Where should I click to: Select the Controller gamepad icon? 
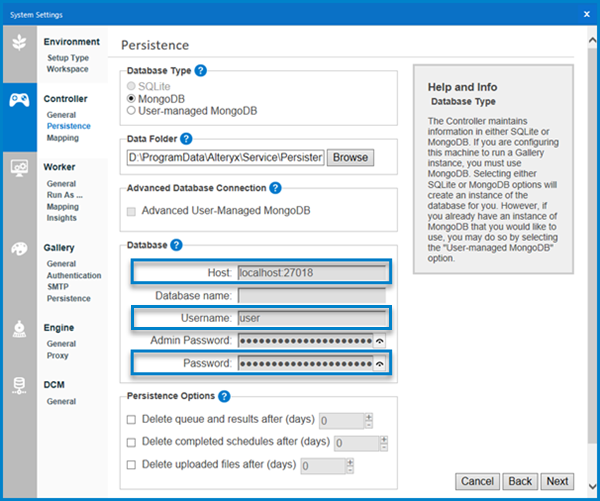(19, 100)
